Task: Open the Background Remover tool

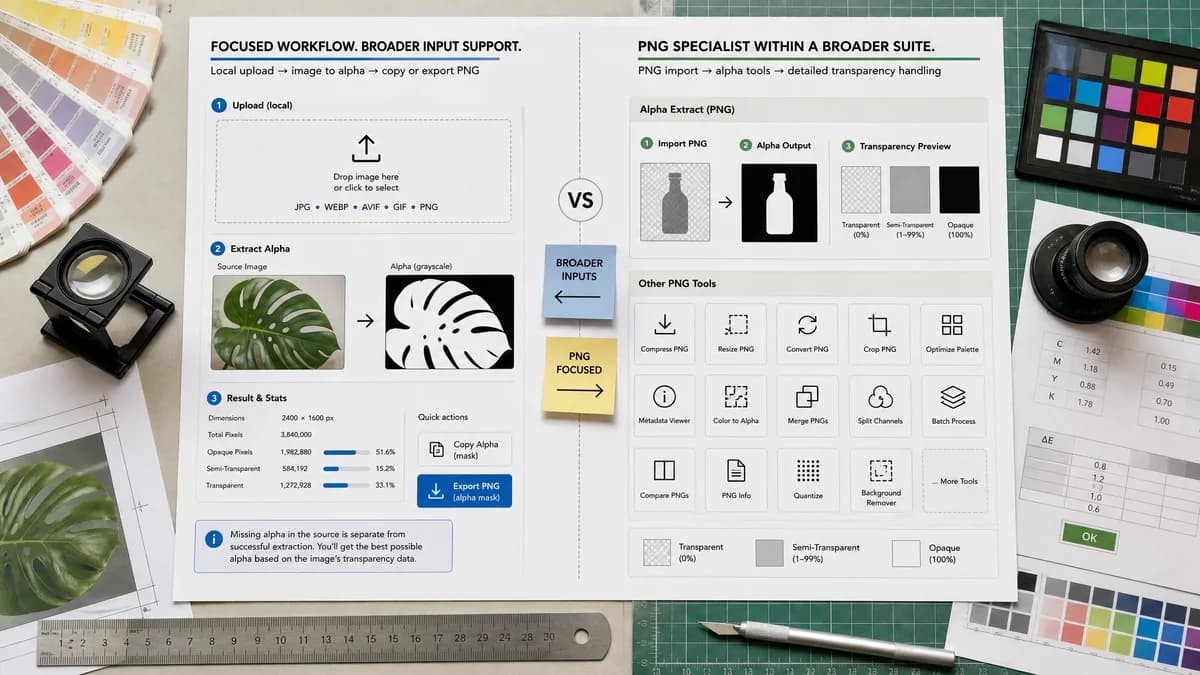Action: point(880,479)
